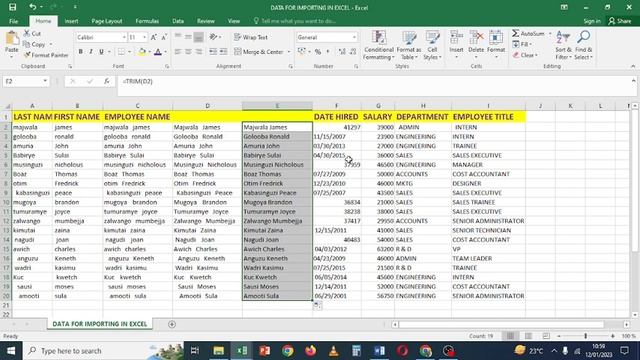Click the Font Color A icon

click(x=158, y=52)
